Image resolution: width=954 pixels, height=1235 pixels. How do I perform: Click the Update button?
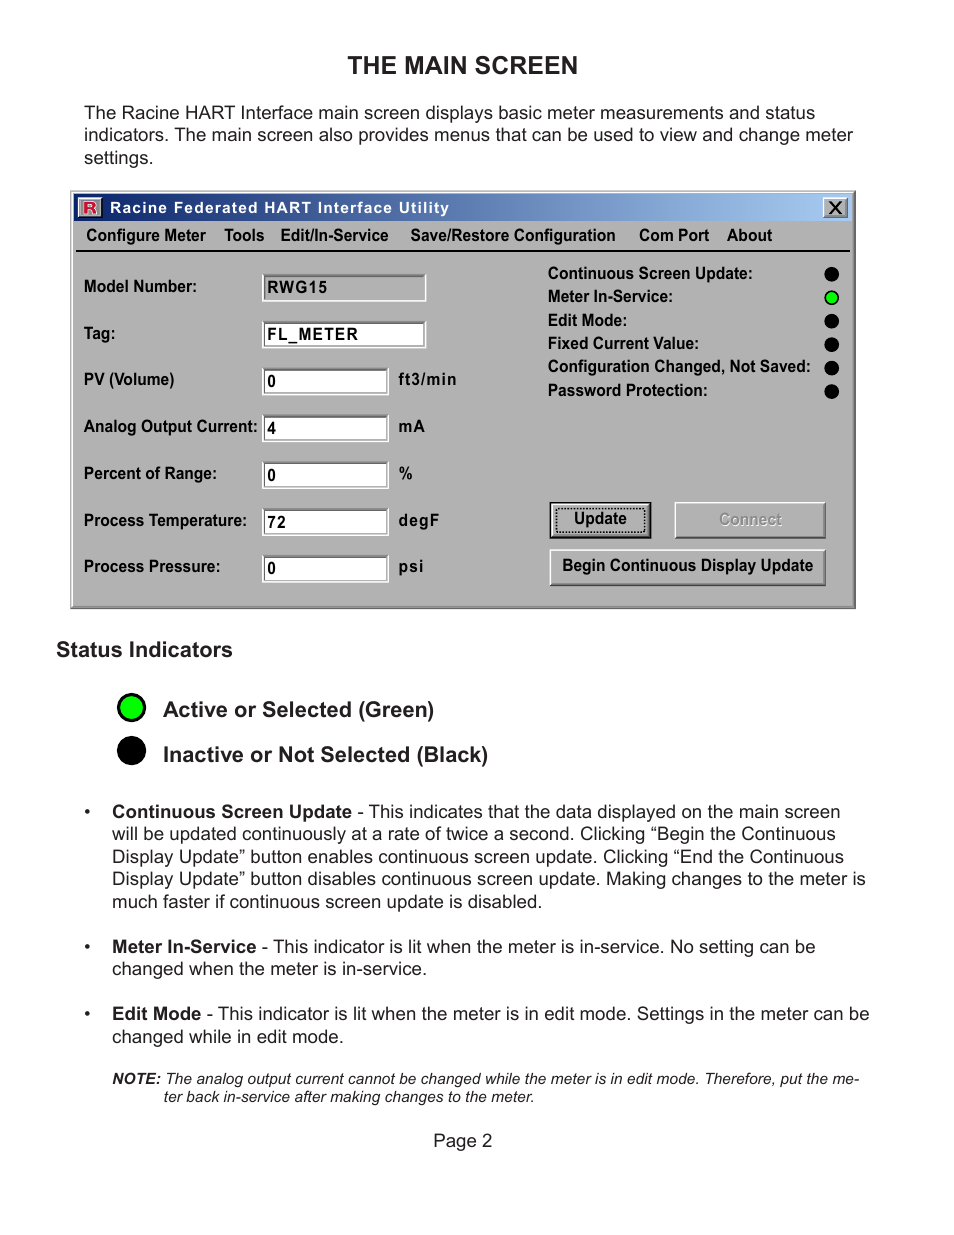[x=600, y=520]
